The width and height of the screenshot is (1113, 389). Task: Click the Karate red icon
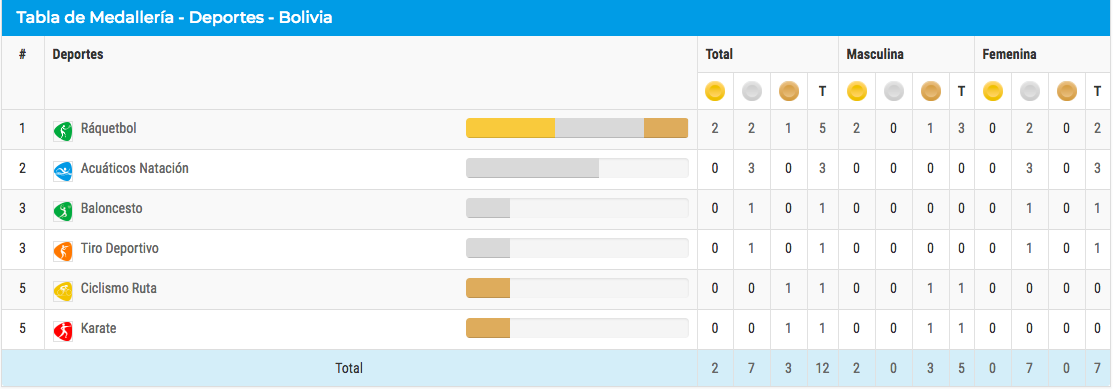[x=63, y=331]
